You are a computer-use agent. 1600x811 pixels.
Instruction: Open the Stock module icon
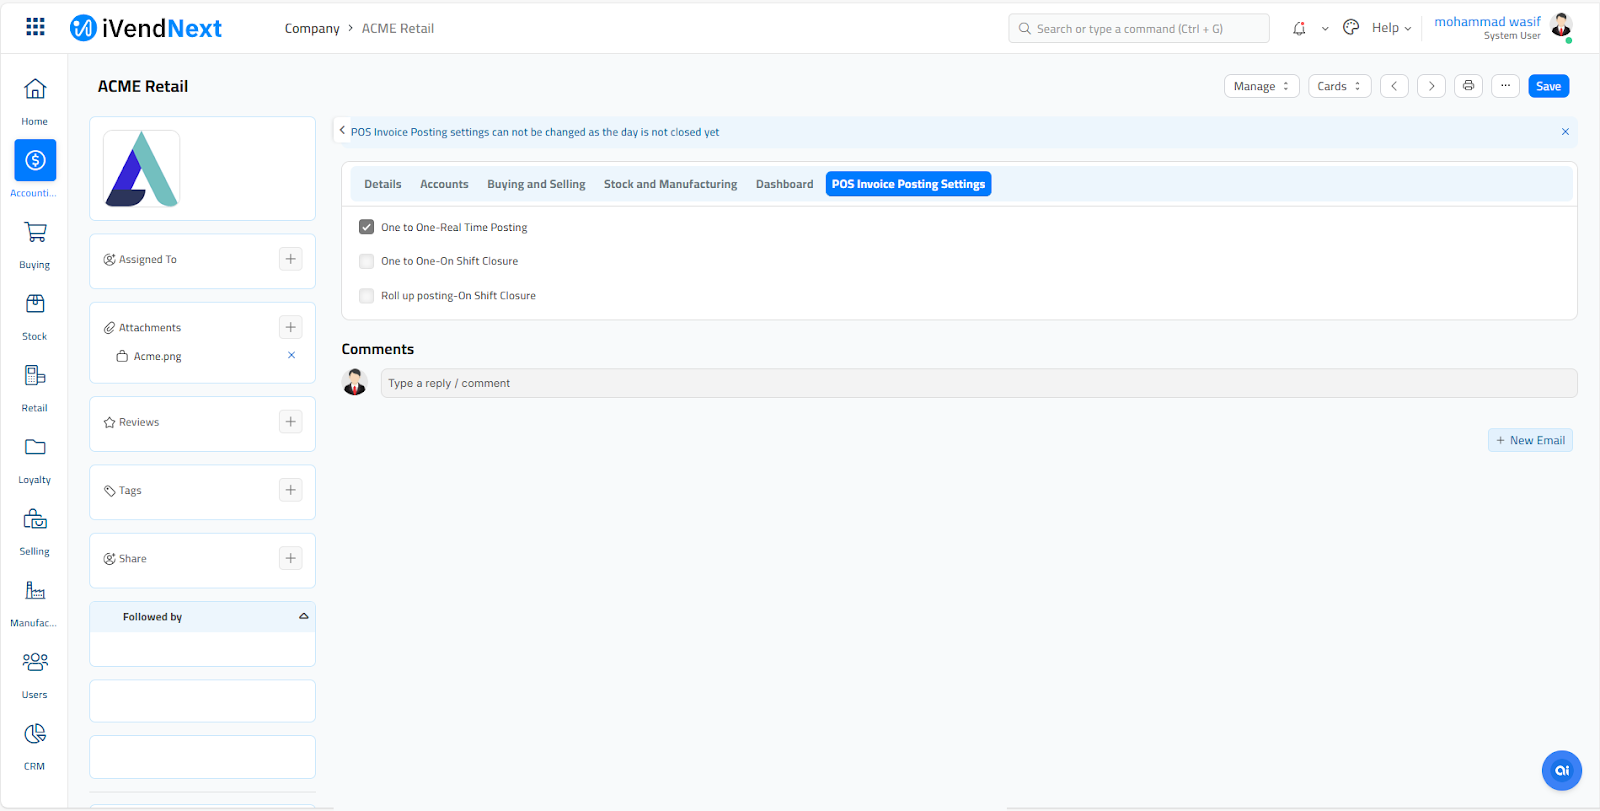click(35, 304)
